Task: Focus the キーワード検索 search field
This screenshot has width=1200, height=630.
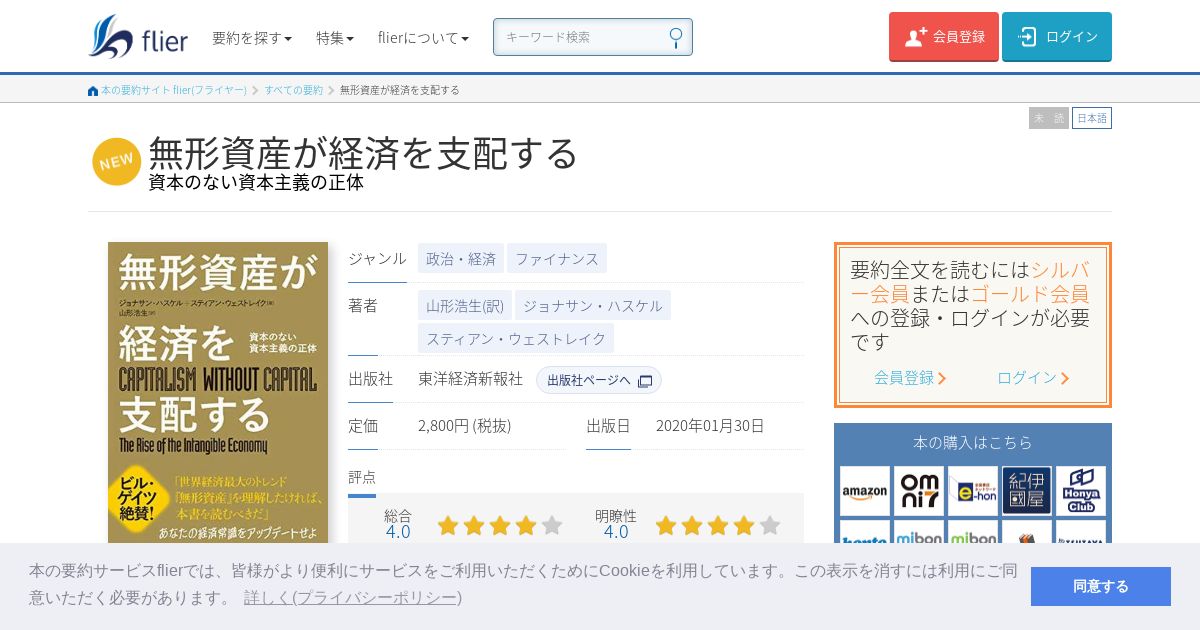Action: point(593,37)
